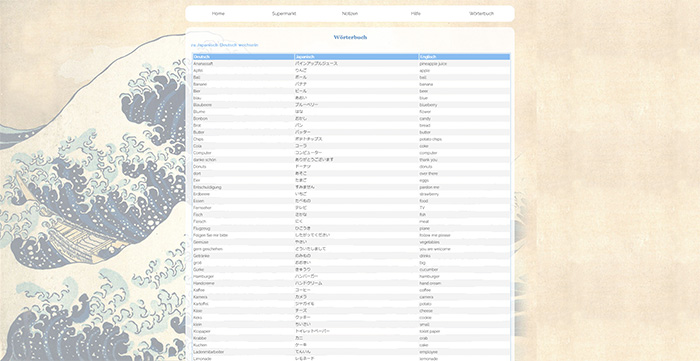Open the Wörterbuch navigation item

point(481,13)
